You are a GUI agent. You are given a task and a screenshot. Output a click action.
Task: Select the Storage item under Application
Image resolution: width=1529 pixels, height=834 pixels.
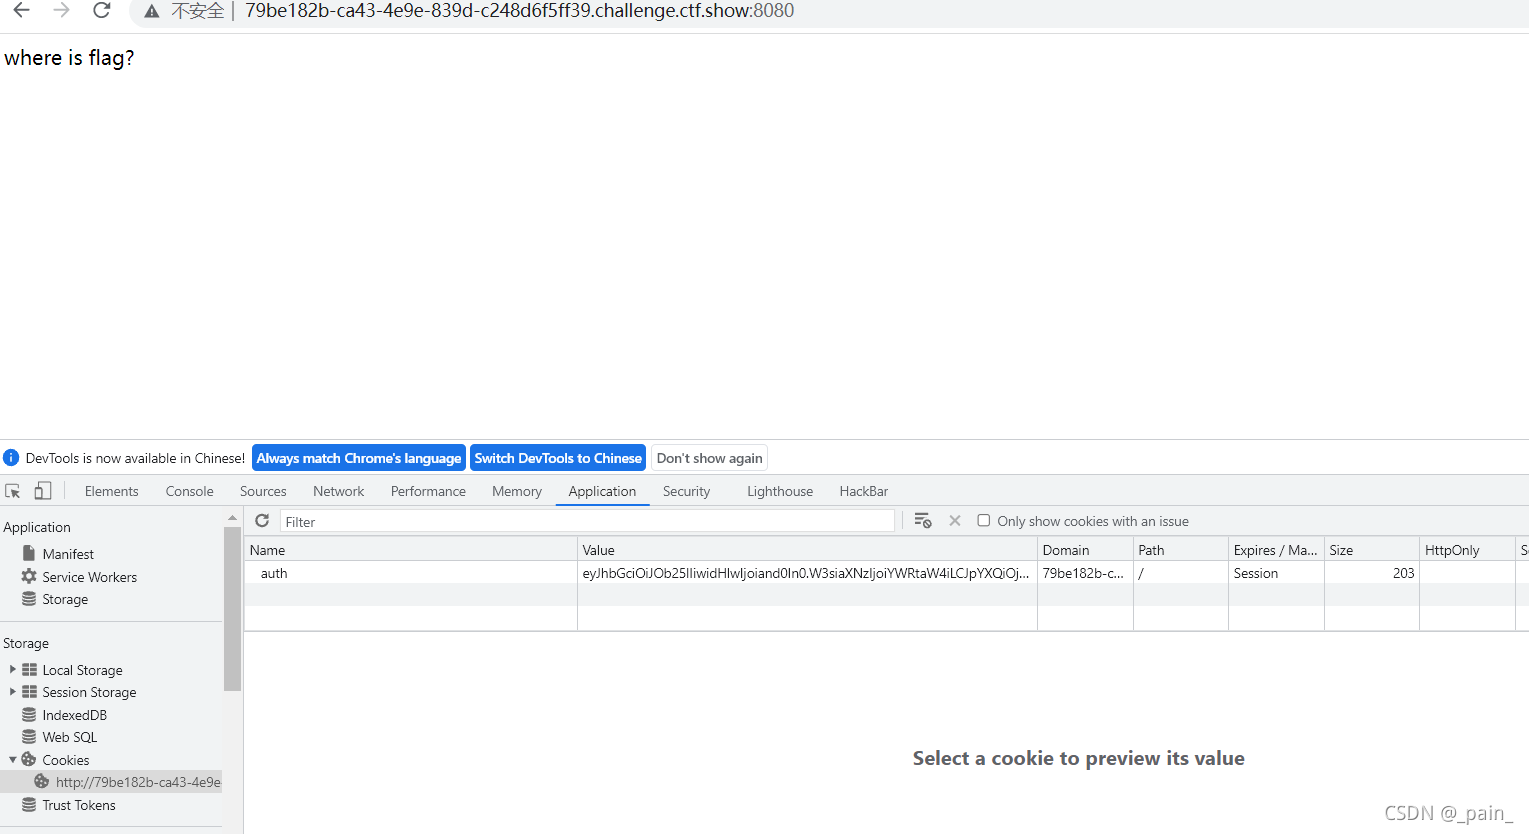tap(65, 599)
